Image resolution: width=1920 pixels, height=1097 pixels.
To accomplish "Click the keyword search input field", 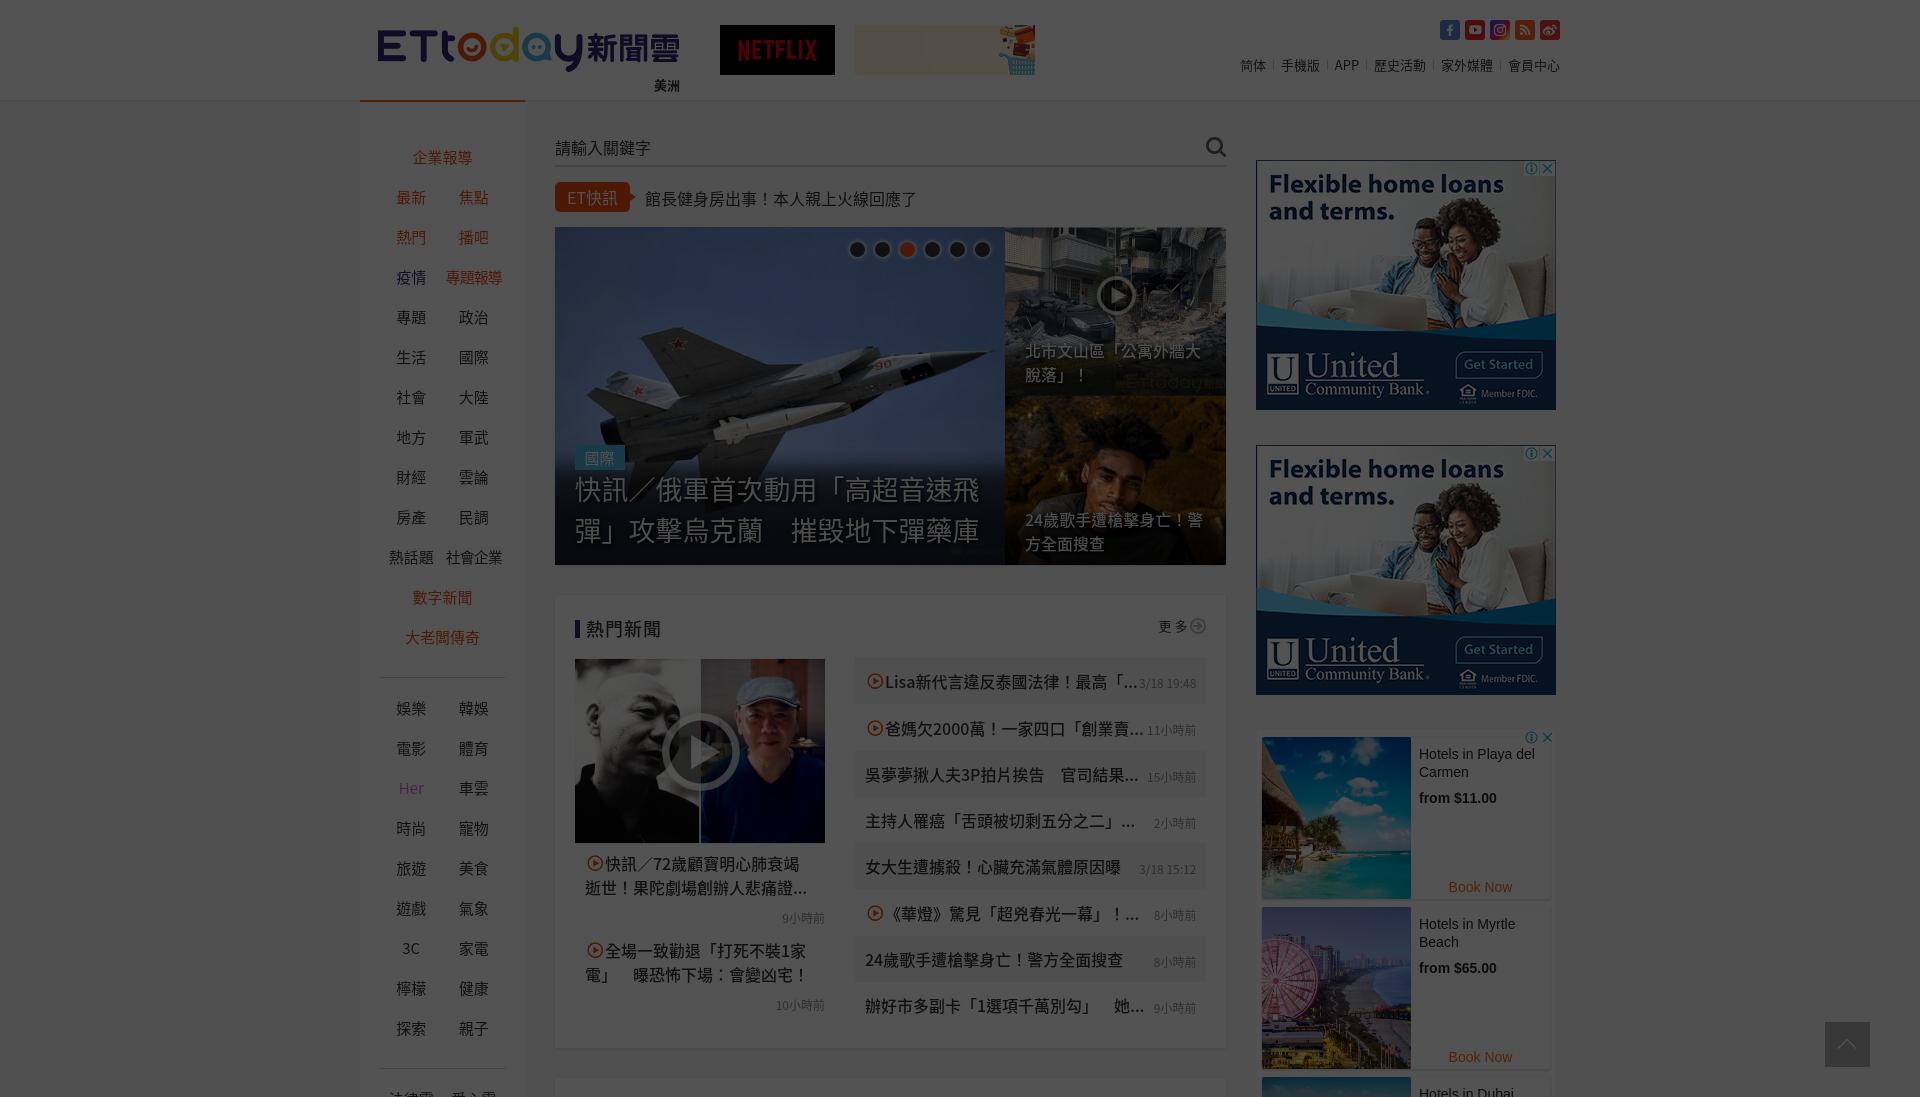I will [877, 148].
